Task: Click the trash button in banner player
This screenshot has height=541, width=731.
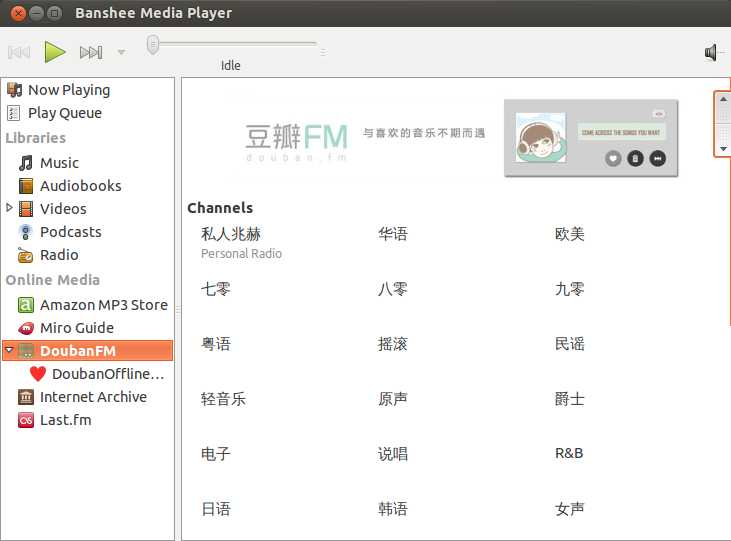Action: coord(635,159)
